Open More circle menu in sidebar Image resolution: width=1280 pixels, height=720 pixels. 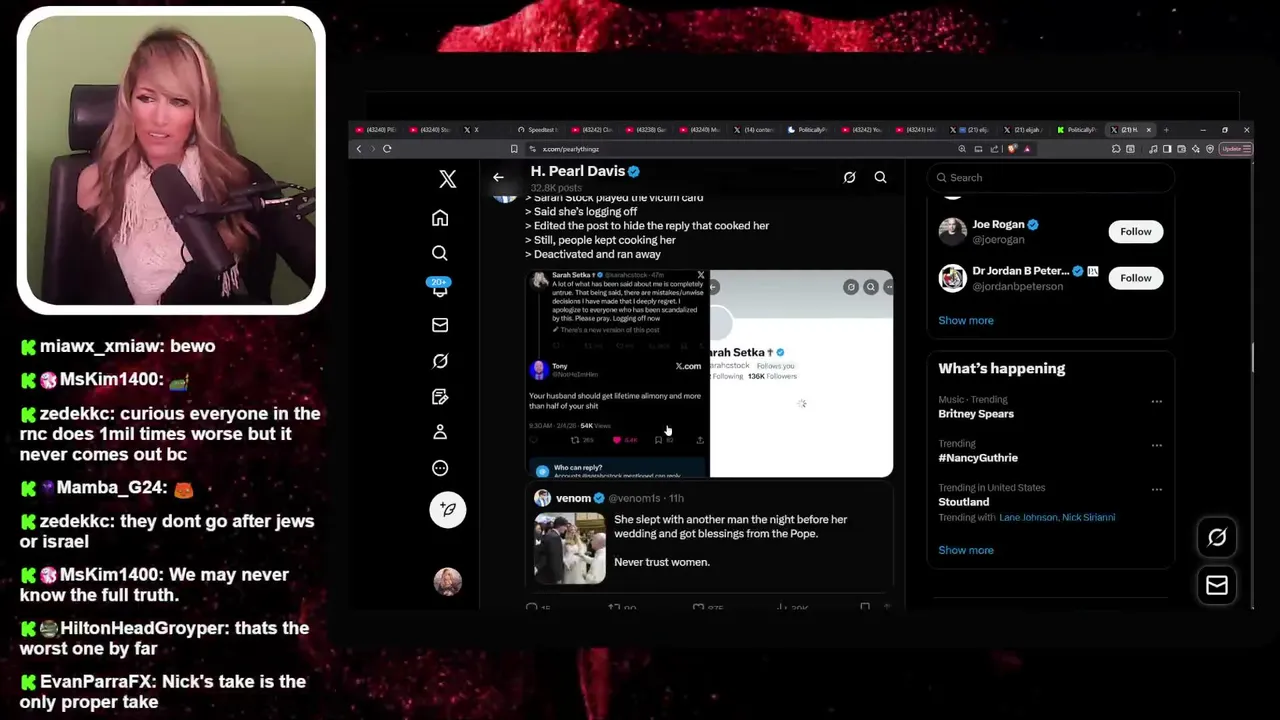[x=440, y=468]
